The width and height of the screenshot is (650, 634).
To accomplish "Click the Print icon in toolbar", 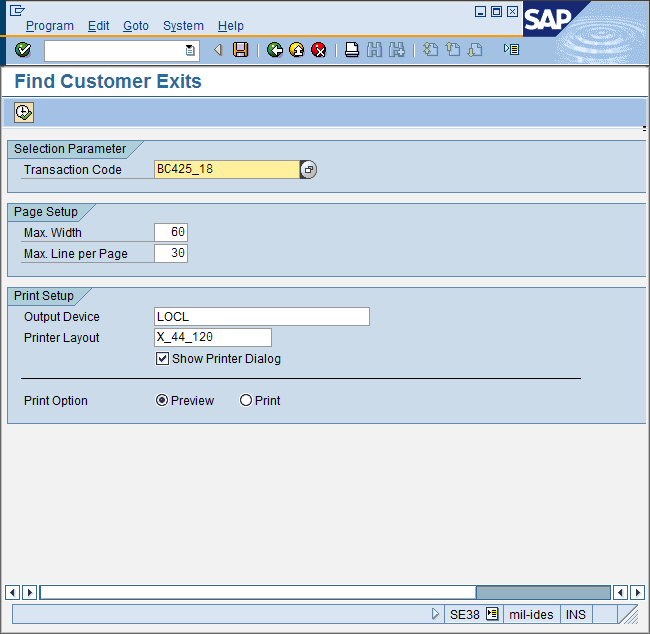I will click(x=352, y=50).
